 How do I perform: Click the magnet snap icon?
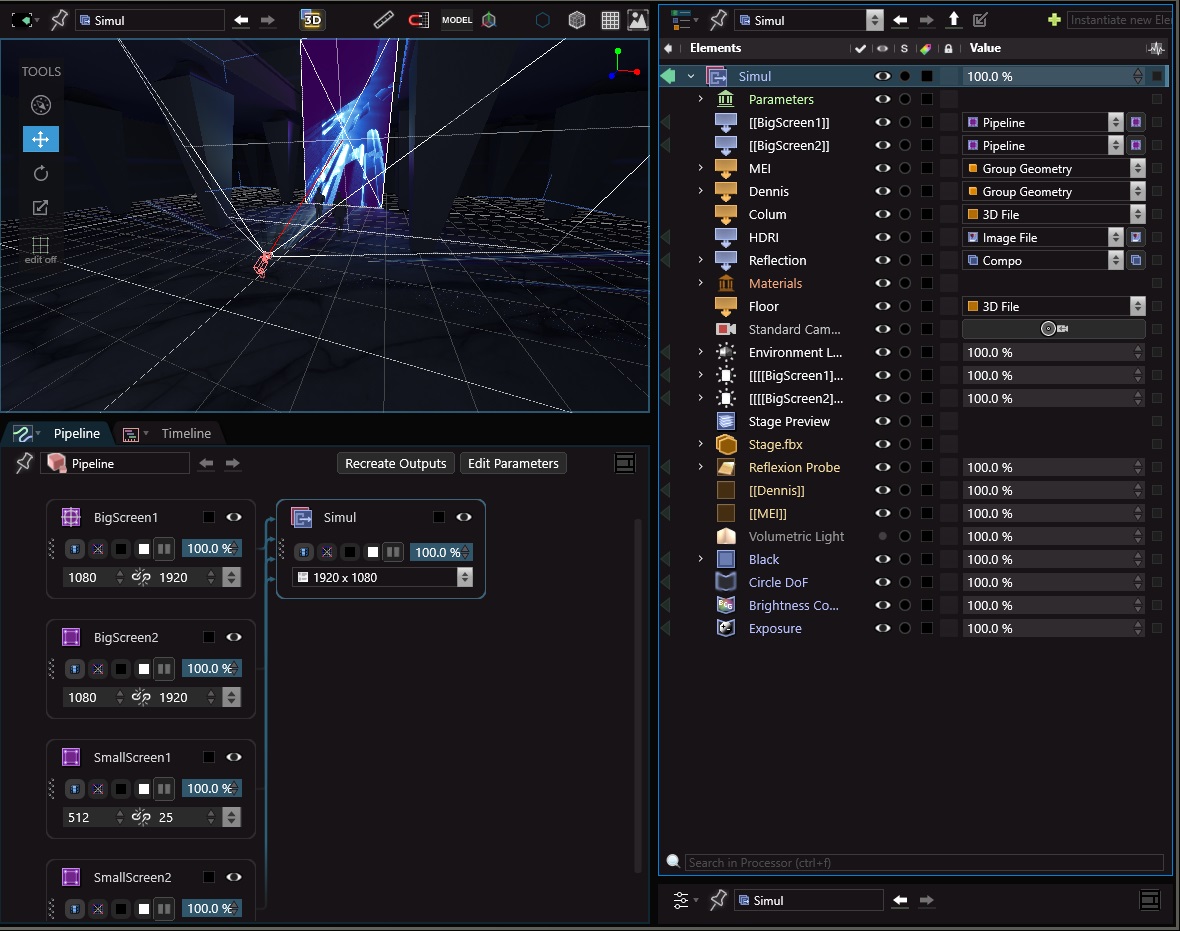[x=418, y=20]
